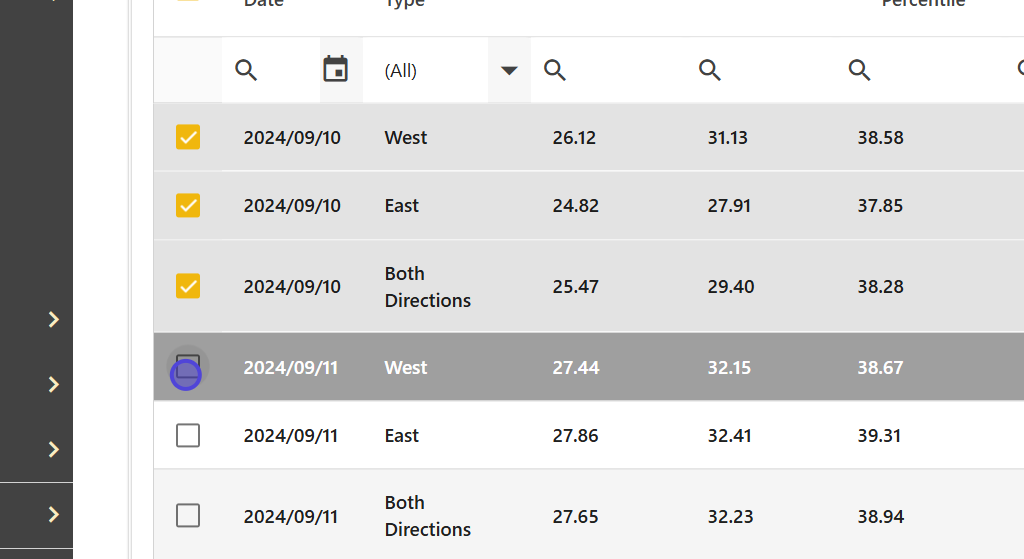Click the (All) type filter box

click(x=425, y=71)
